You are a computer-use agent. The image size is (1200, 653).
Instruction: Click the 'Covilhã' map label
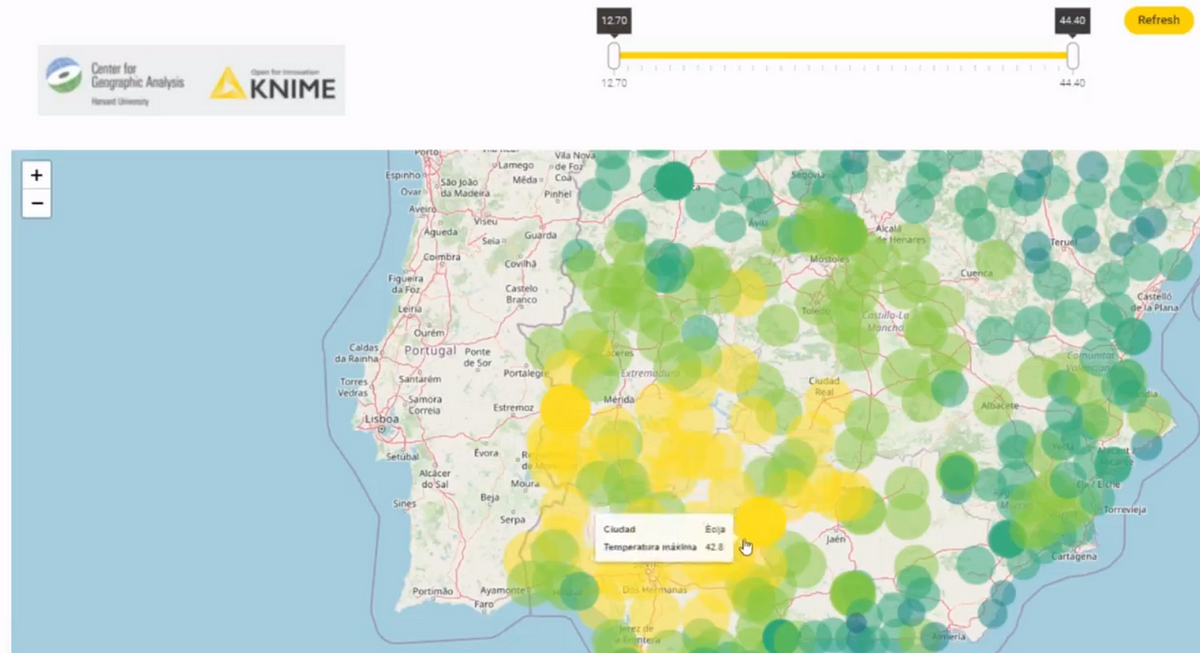(520, 264)
